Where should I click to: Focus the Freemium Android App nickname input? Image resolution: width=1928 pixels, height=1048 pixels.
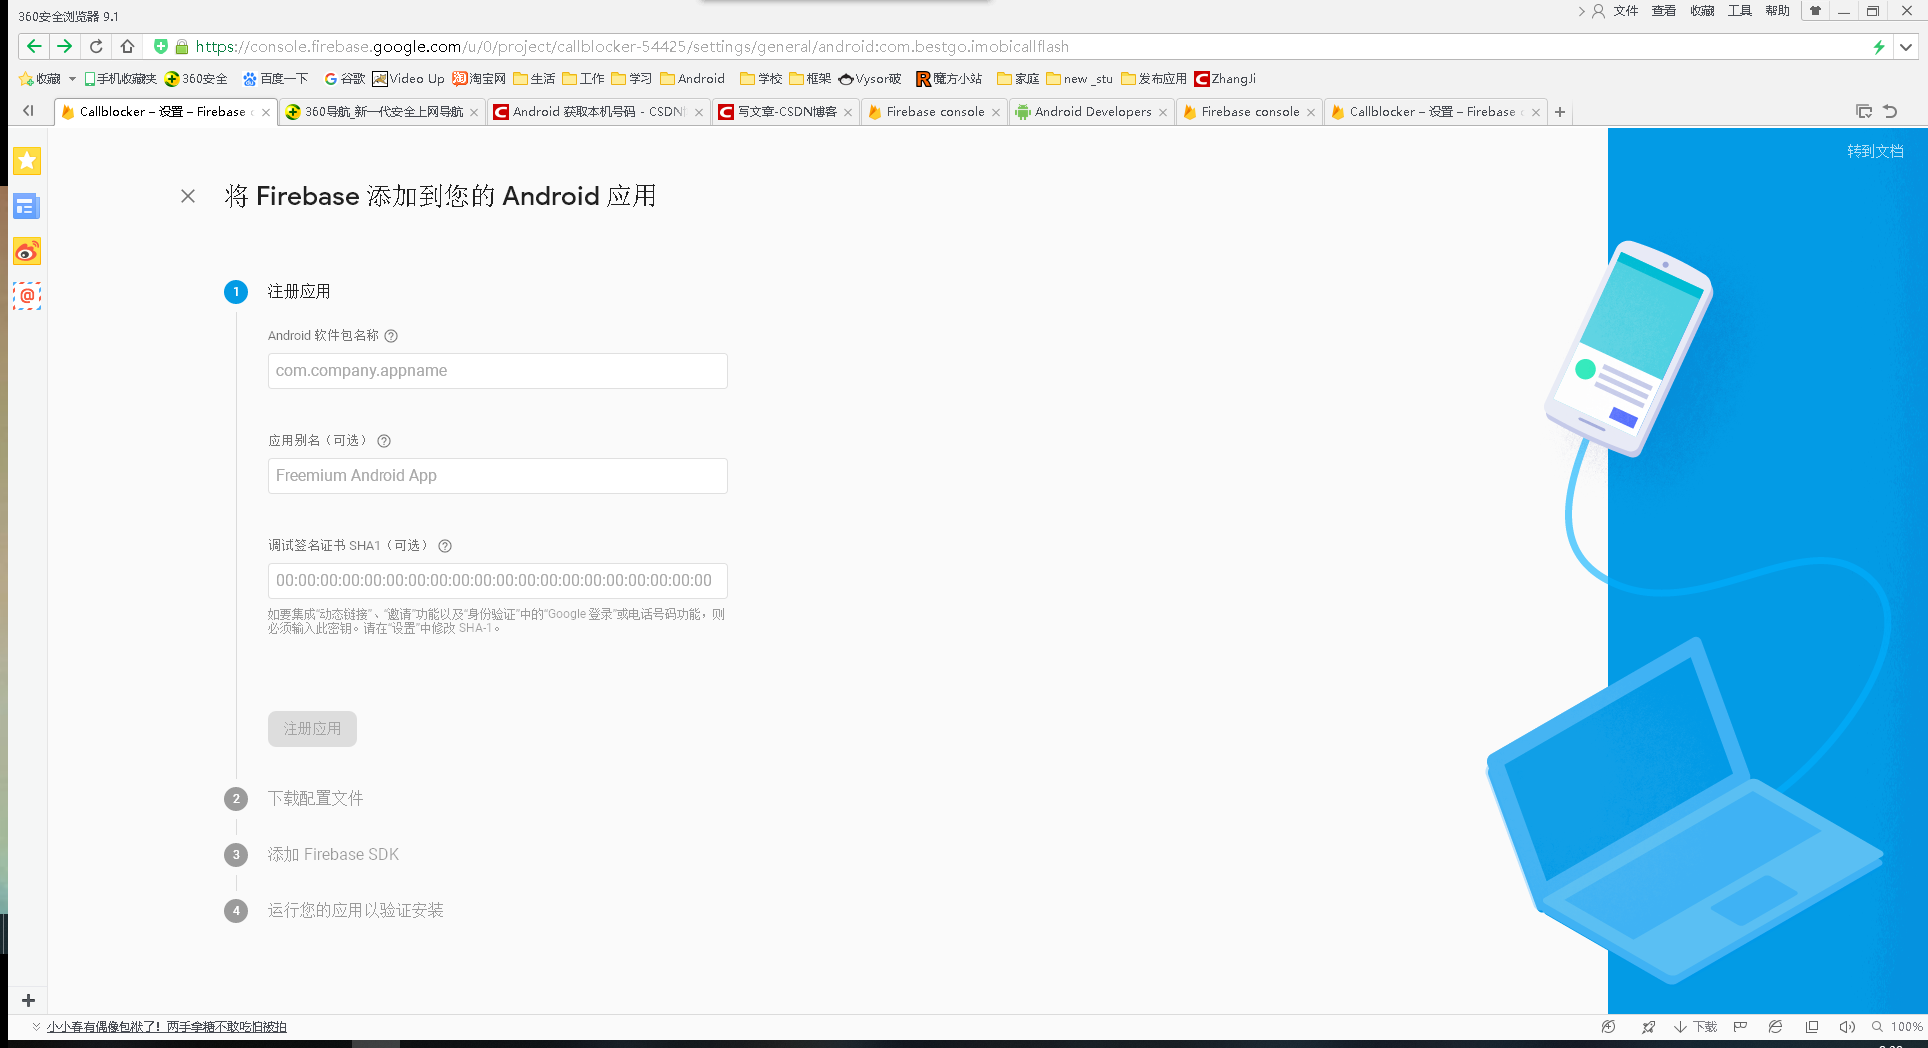coord(497,476)
